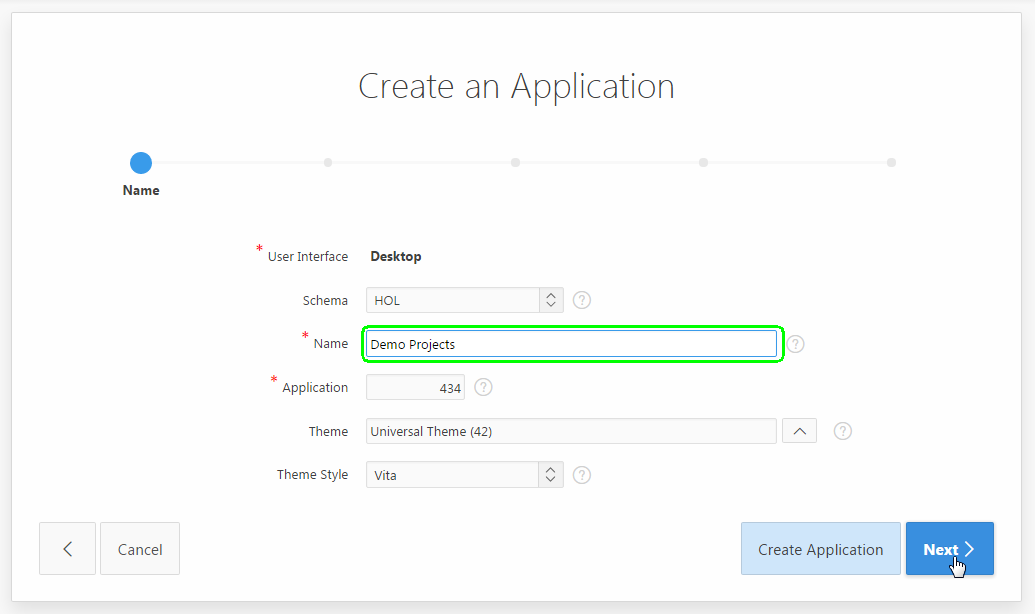Go to the fourth wizard step dot
The height and width of the screenshot is (614, 1035).
click(703, 162)
